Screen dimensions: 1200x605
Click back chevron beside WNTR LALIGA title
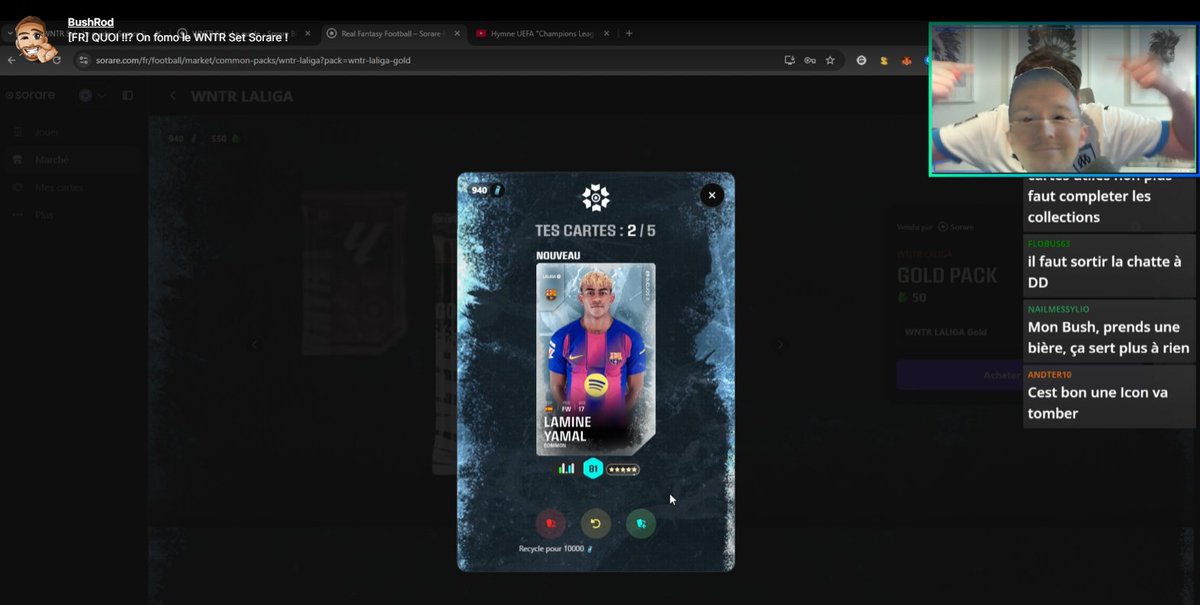(x=172, y=96)
